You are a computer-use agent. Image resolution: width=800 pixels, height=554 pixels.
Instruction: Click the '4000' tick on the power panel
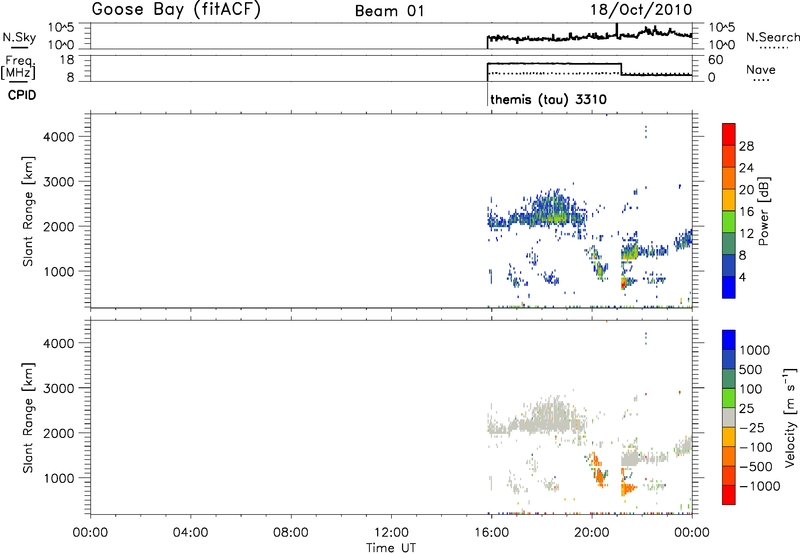(58, 137)
